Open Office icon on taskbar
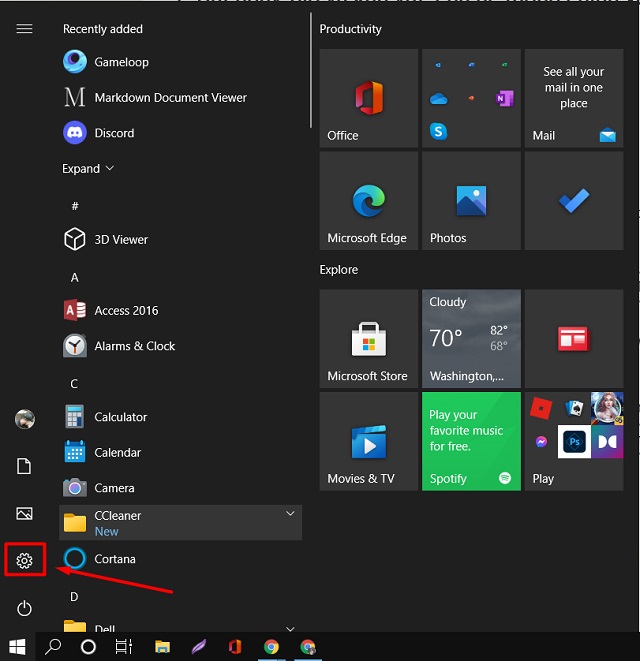Viewport: 640px width, 661px height. [235, 647]
